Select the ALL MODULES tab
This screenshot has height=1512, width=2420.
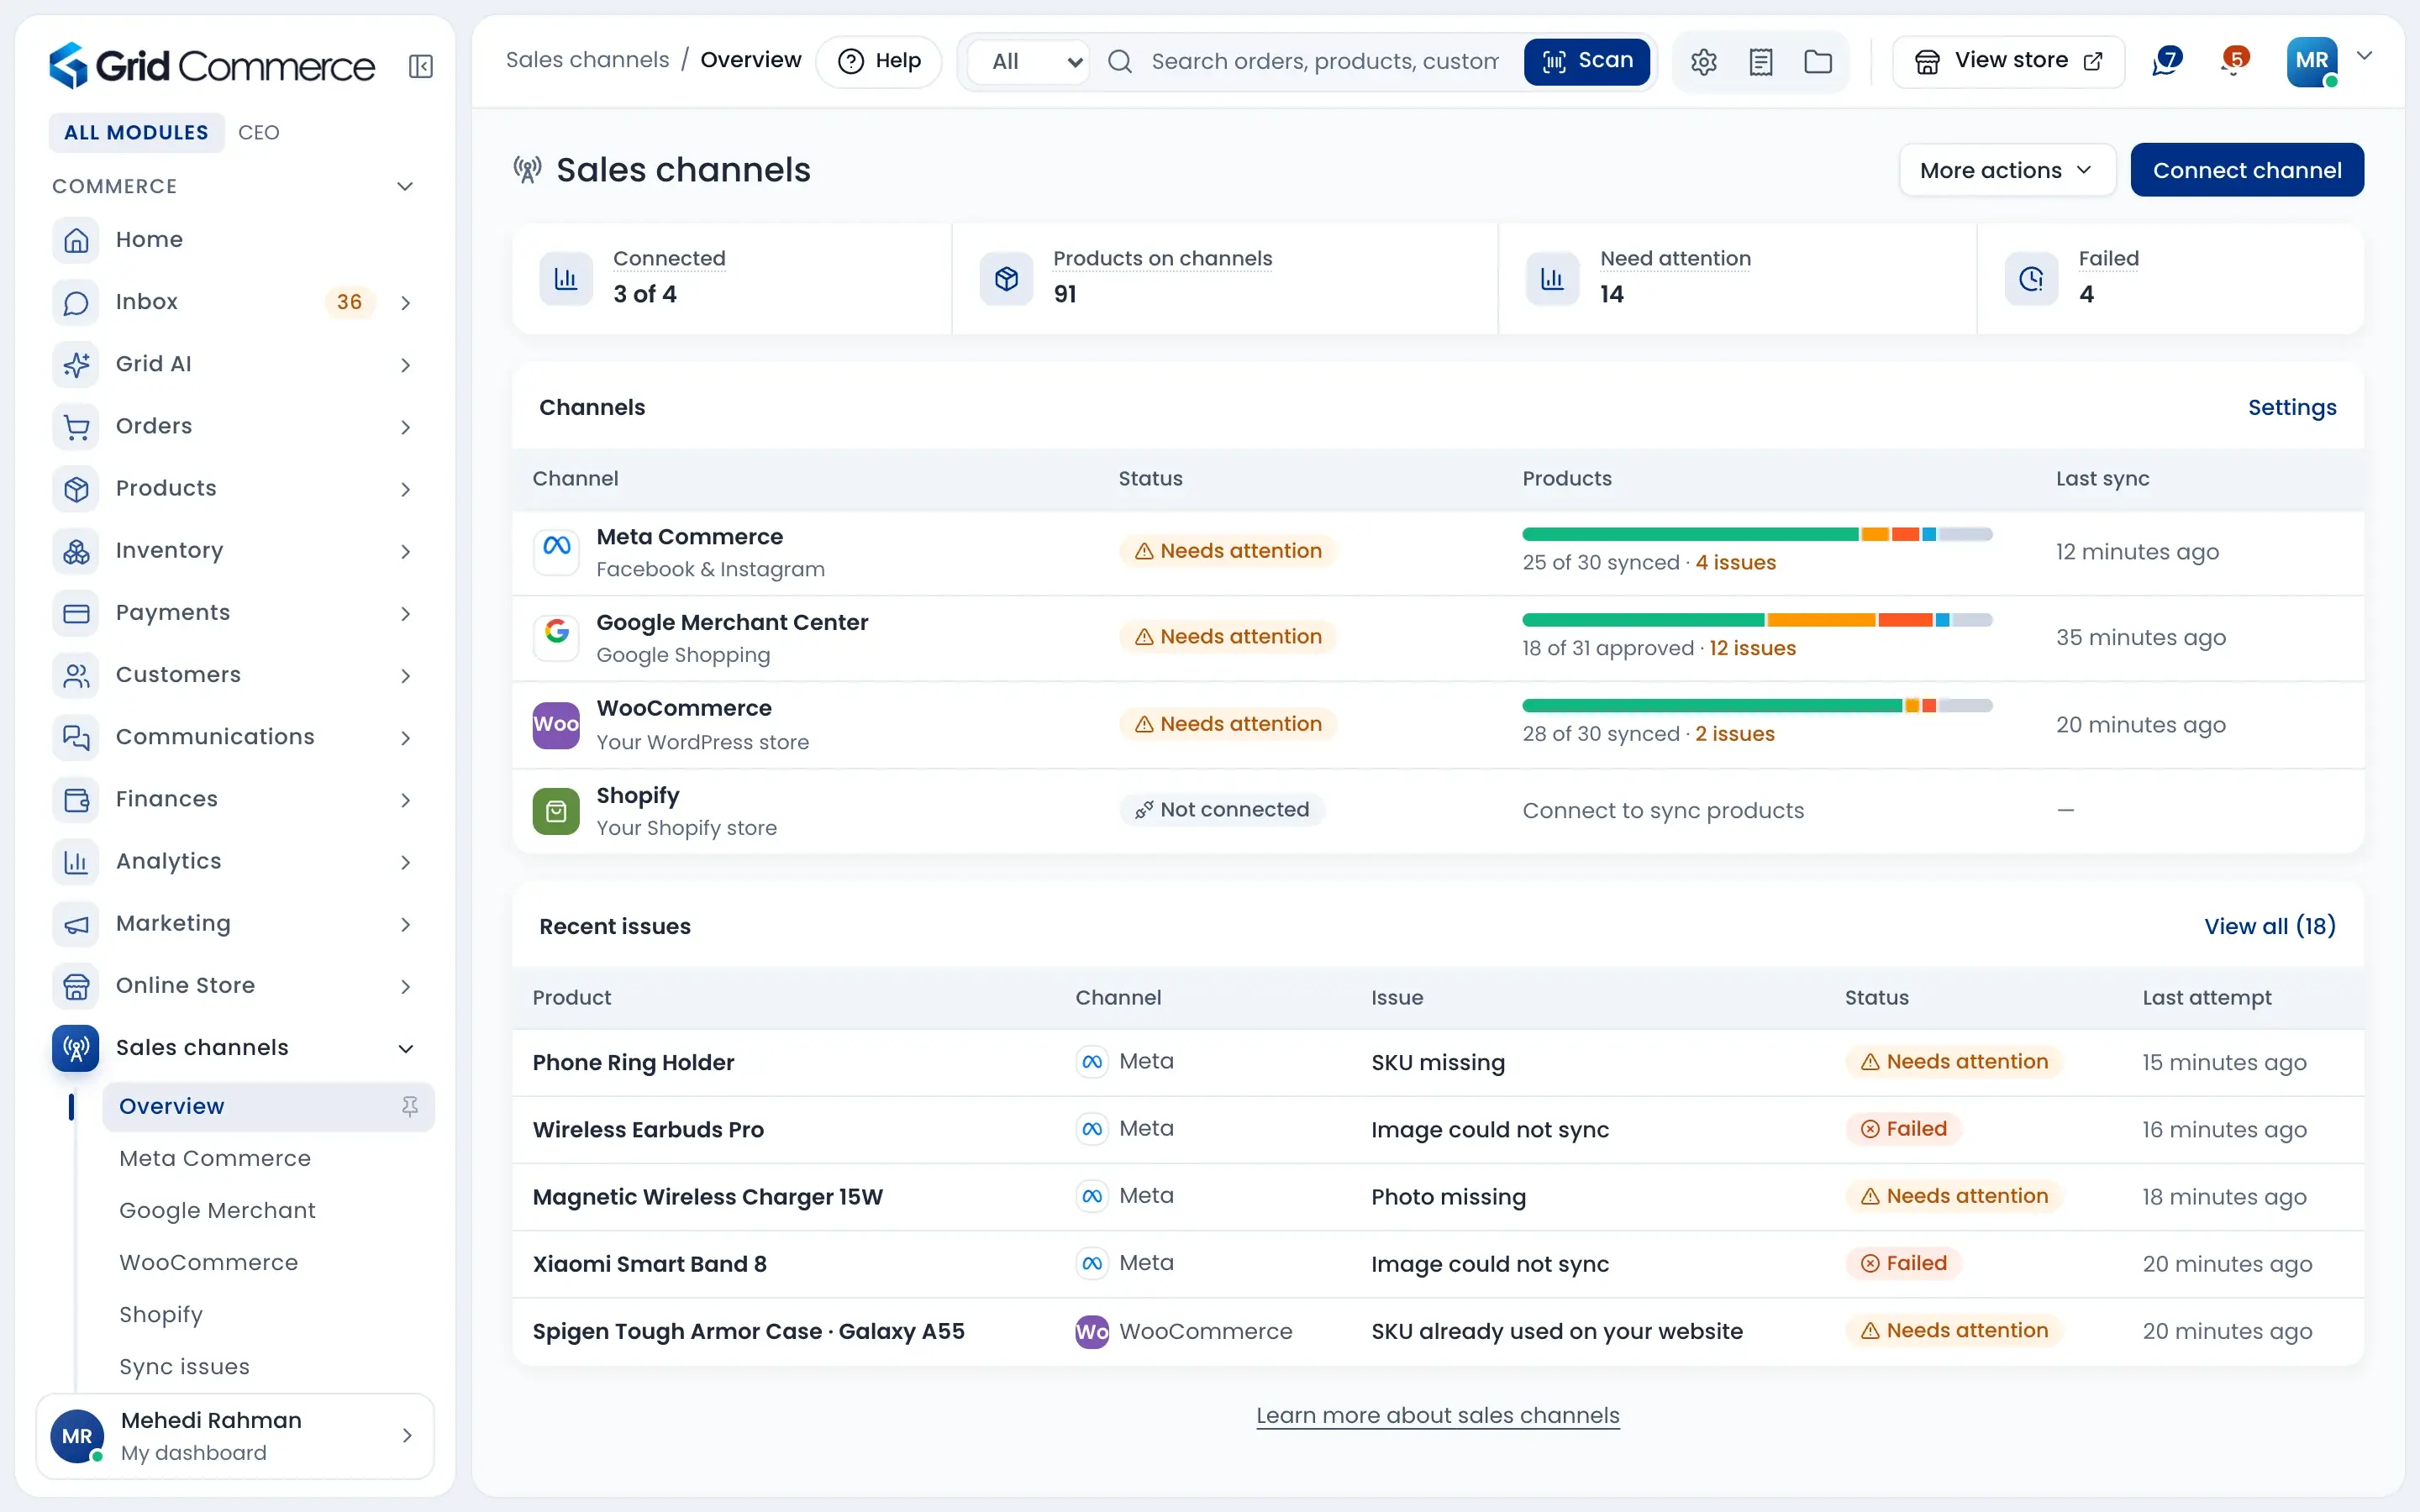point(136,132)
